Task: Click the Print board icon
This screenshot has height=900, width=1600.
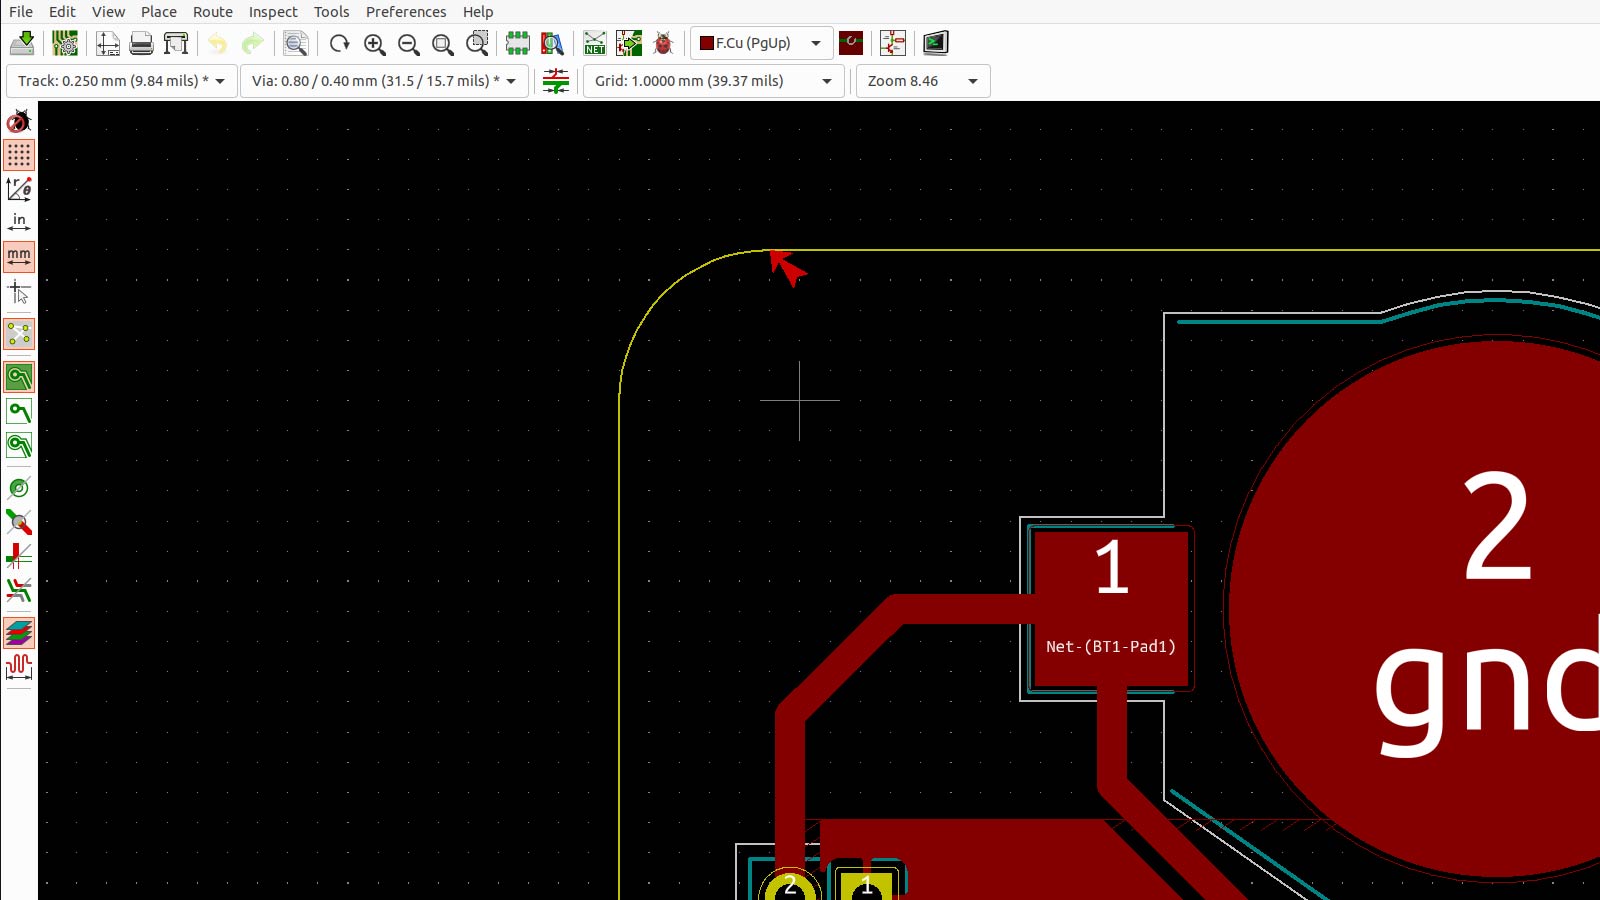Action: (x=142, y=43)
